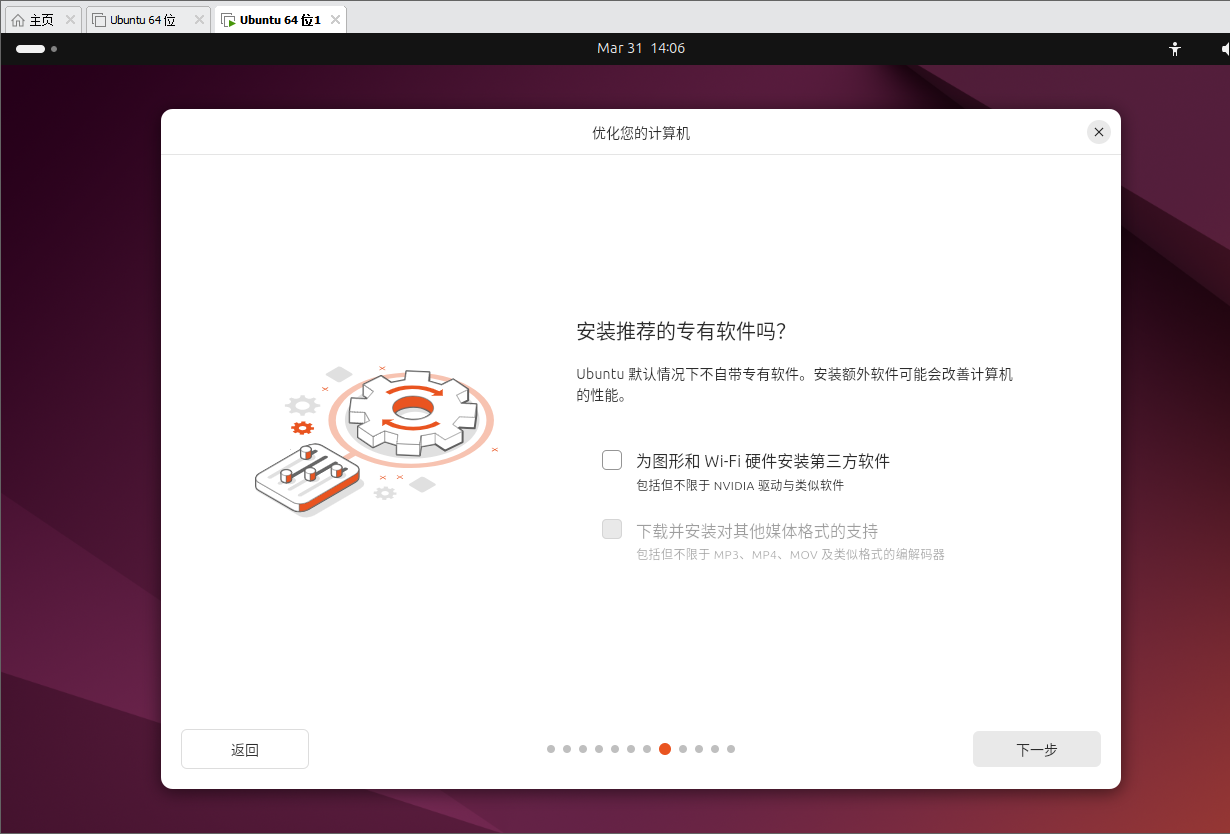Select the Ubuntu 64 位1 tab
The height and width of the screenshot is (834, 1230).
[x=280, y=19]
